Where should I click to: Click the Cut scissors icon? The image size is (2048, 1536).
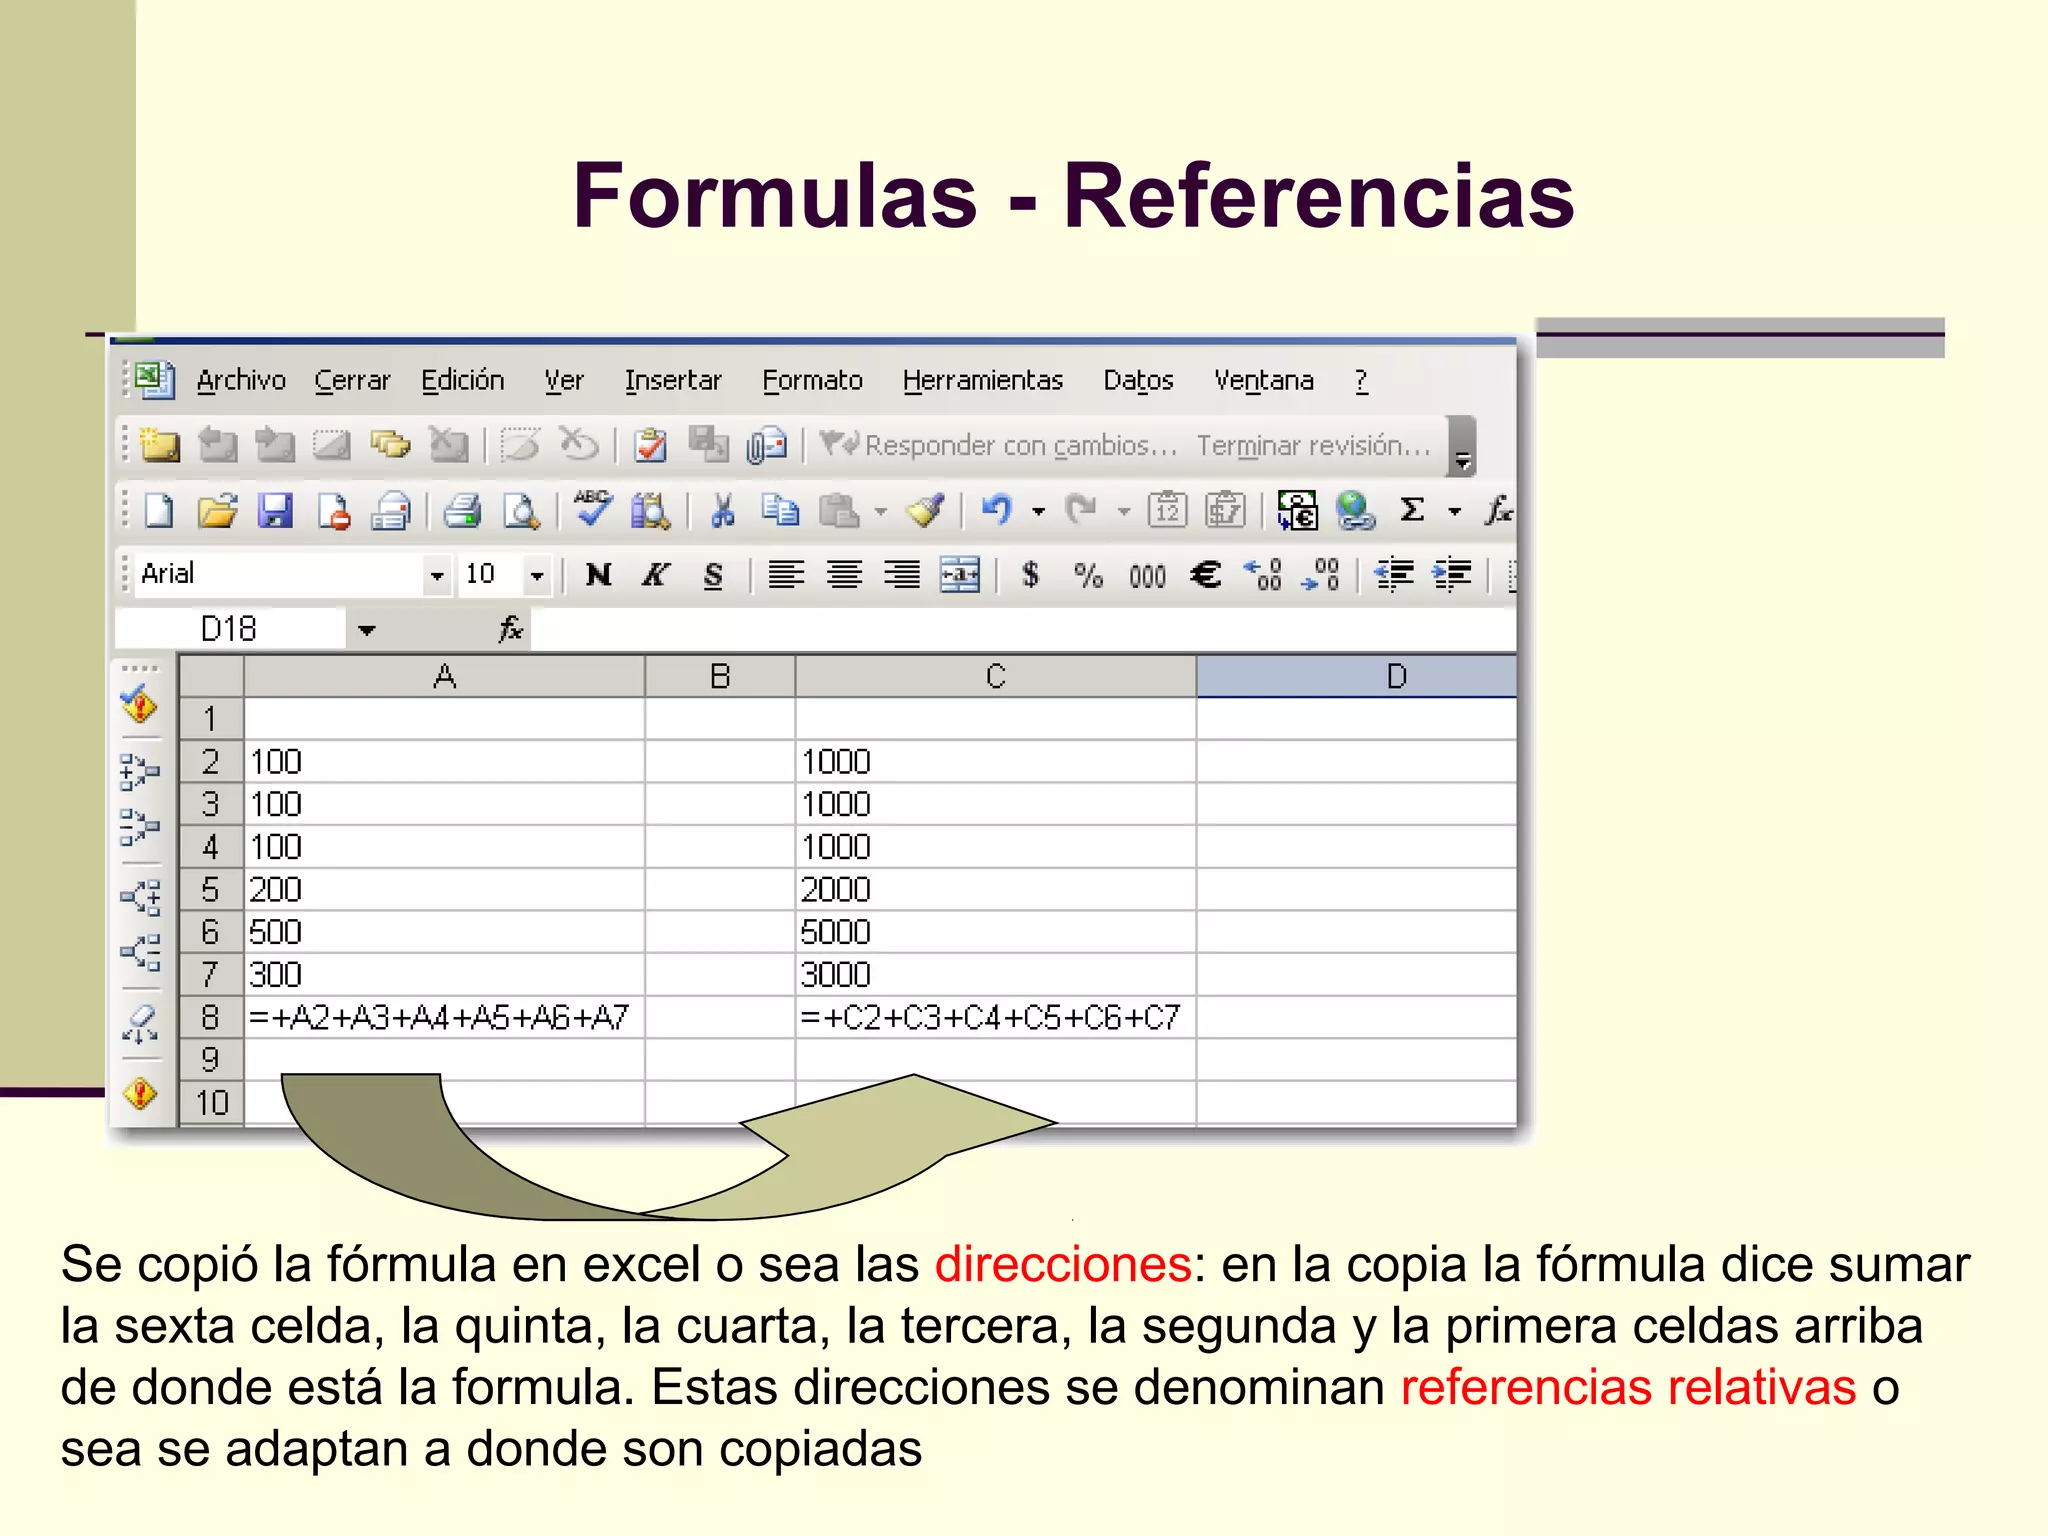pyautogui.click(x=722, y=511)
